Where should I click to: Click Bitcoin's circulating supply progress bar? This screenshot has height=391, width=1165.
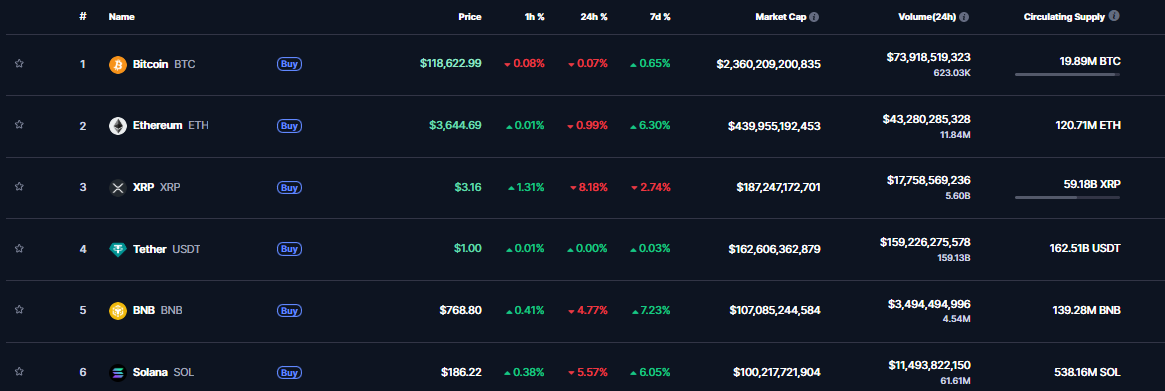pos(1067,74)
